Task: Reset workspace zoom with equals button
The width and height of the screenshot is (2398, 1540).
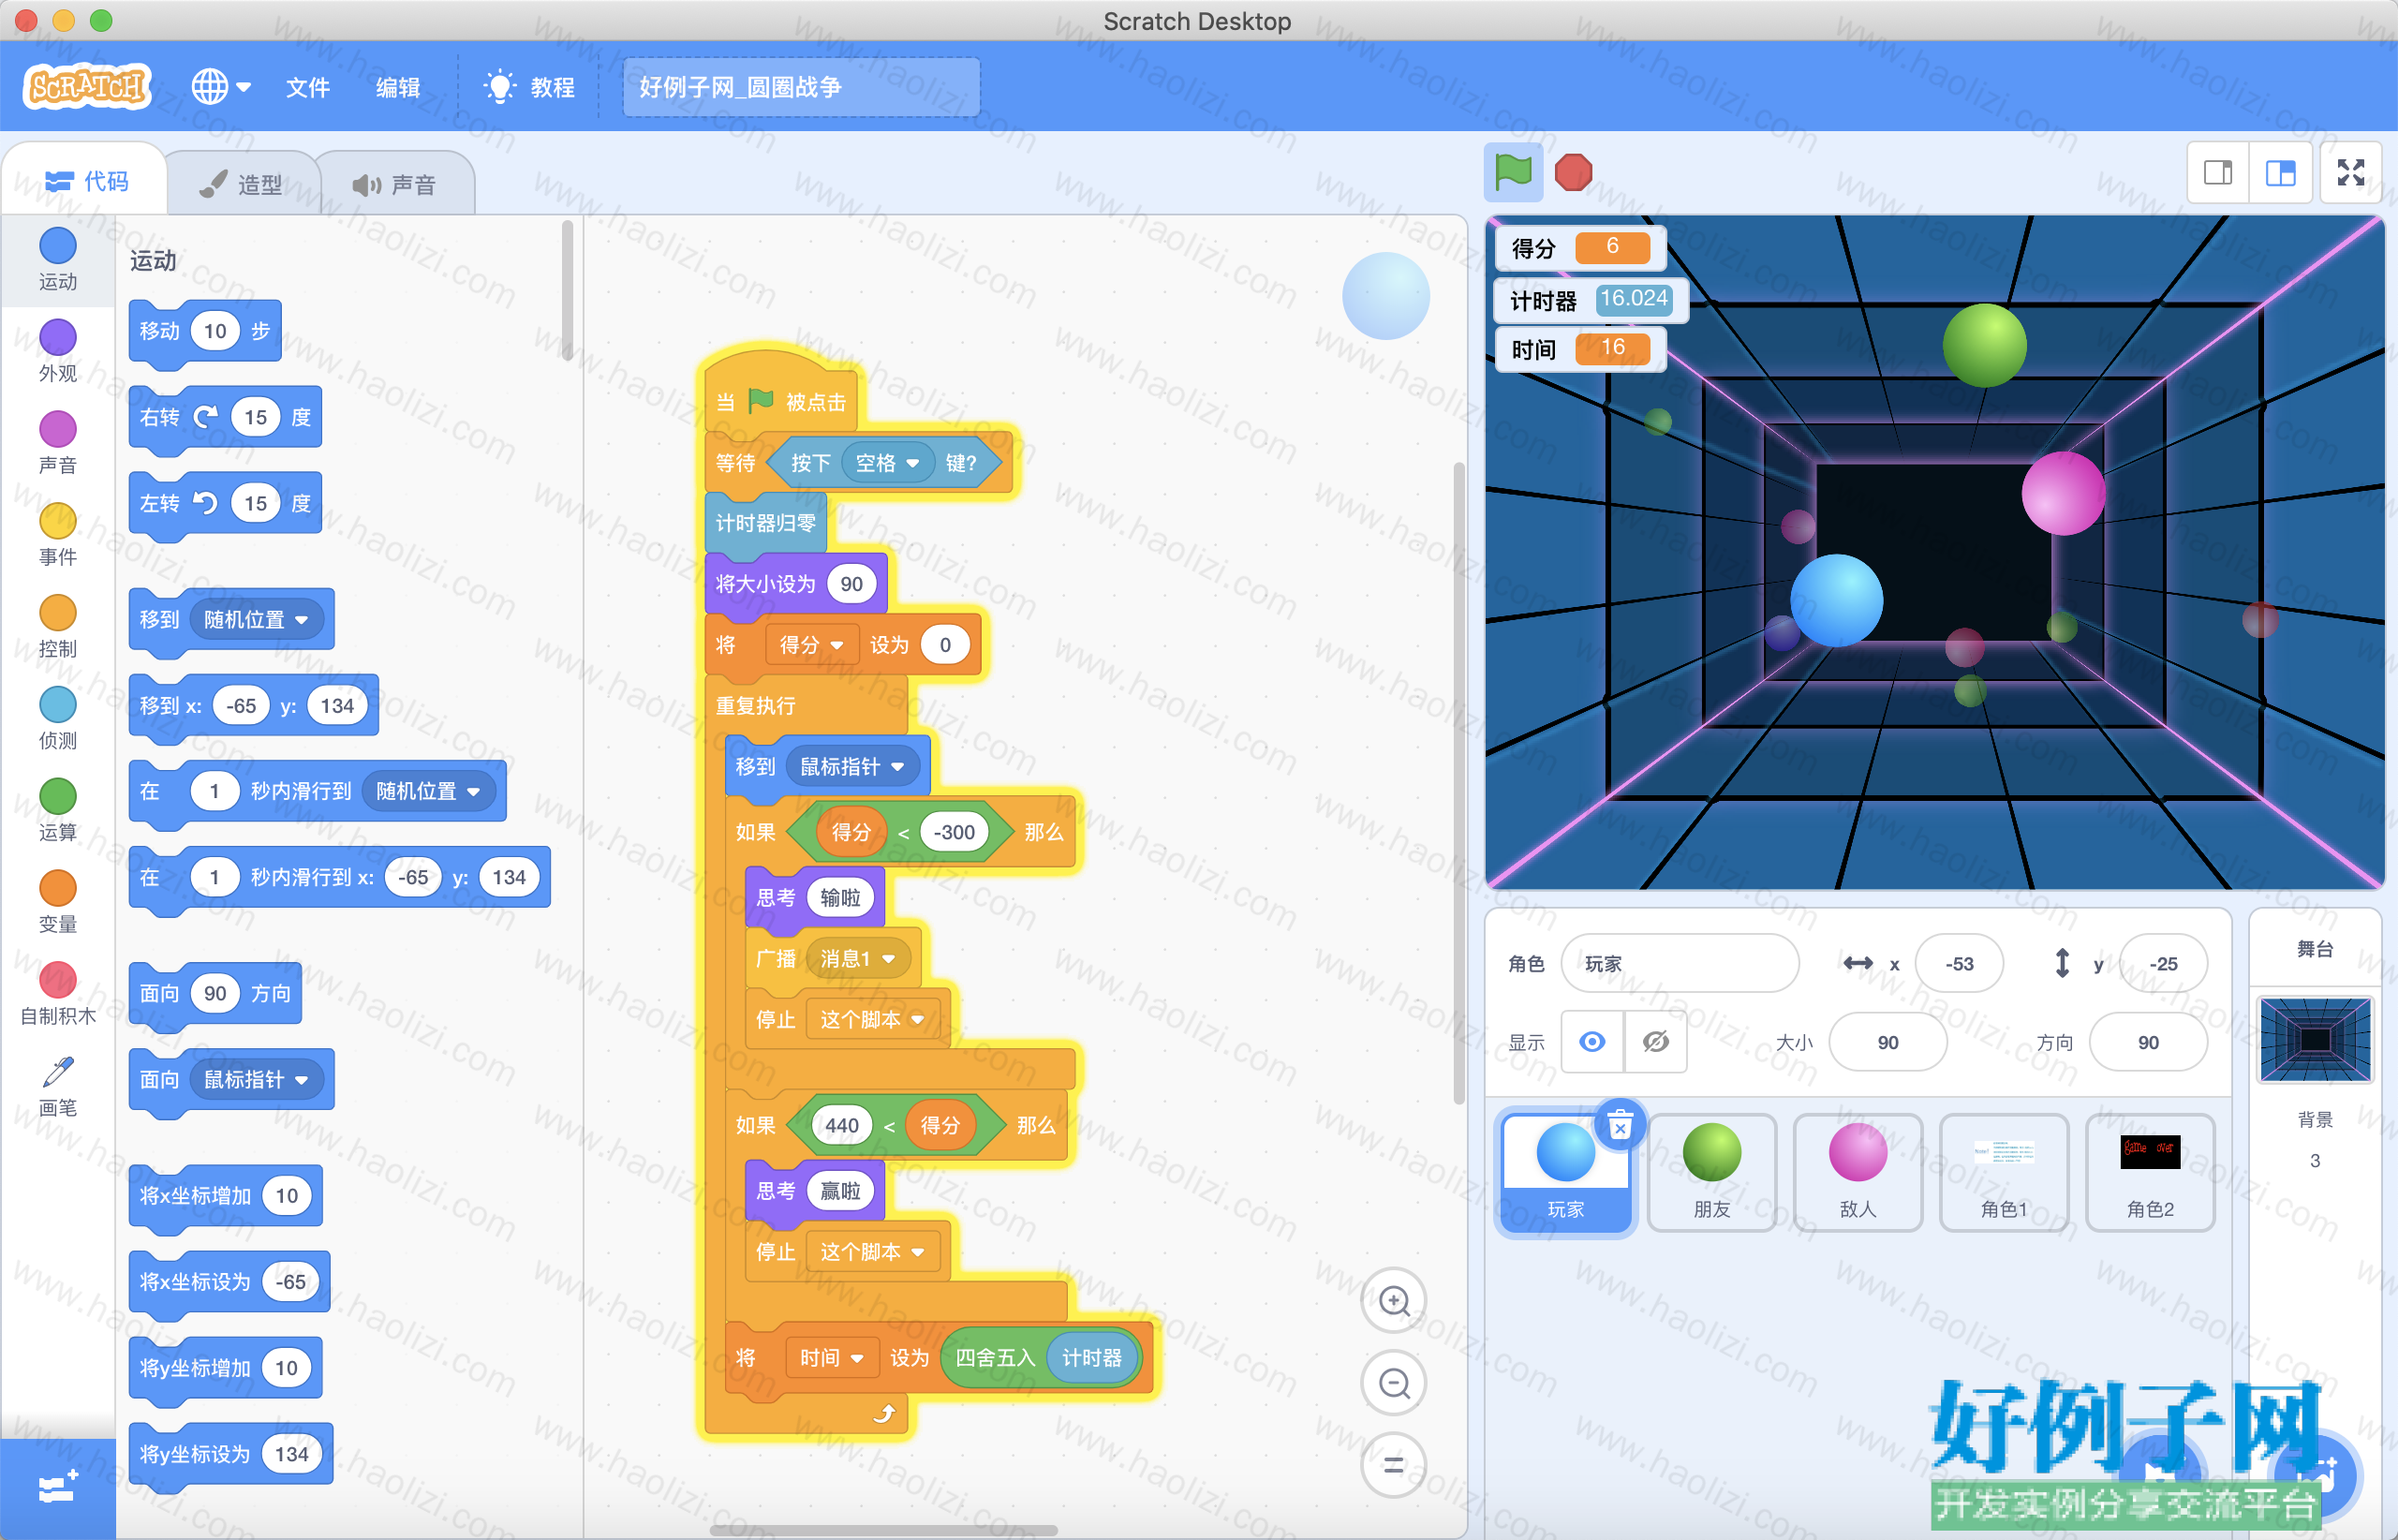Action: coord(1394,1465)
